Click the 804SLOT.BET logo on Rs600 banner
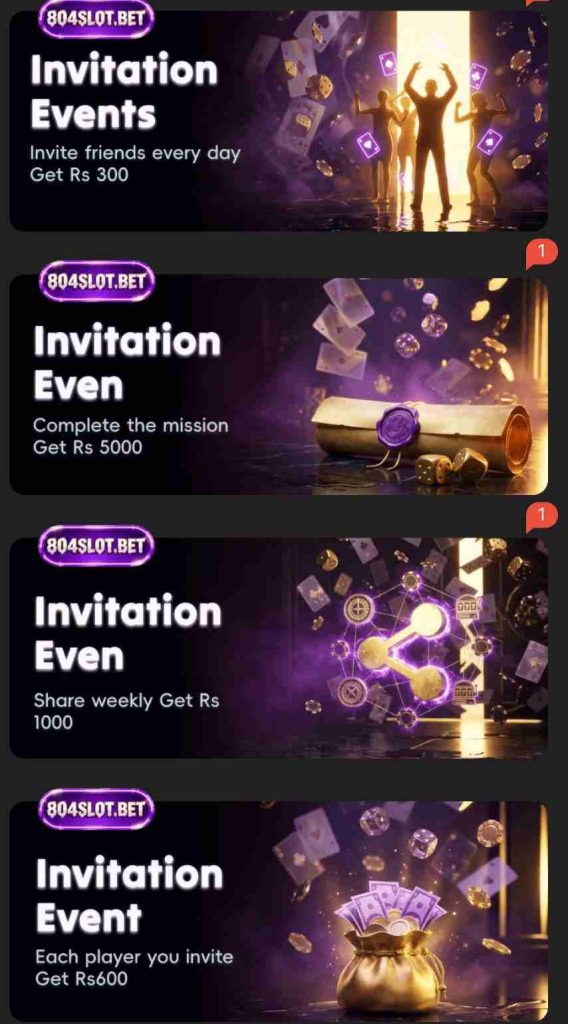Viewport: 568px width, 1024px height. click(96, 809)
